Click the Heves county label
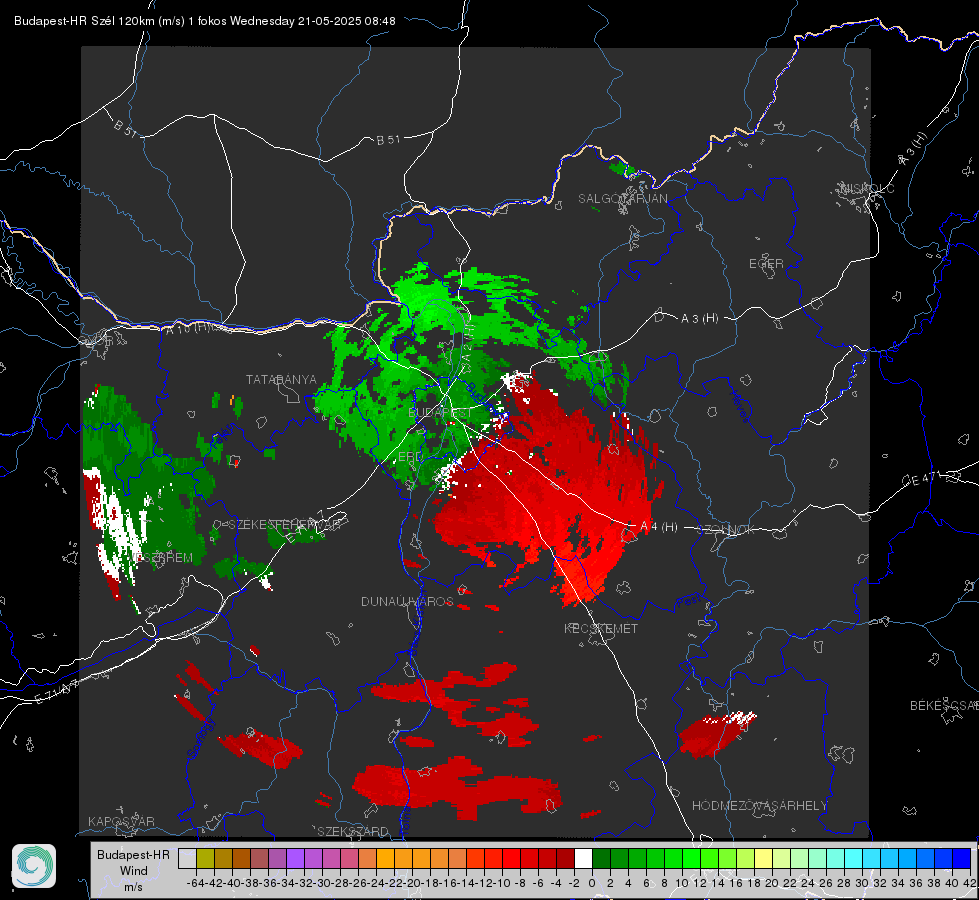The height and width of the screenshot is (900, 979). coord(739,405)
